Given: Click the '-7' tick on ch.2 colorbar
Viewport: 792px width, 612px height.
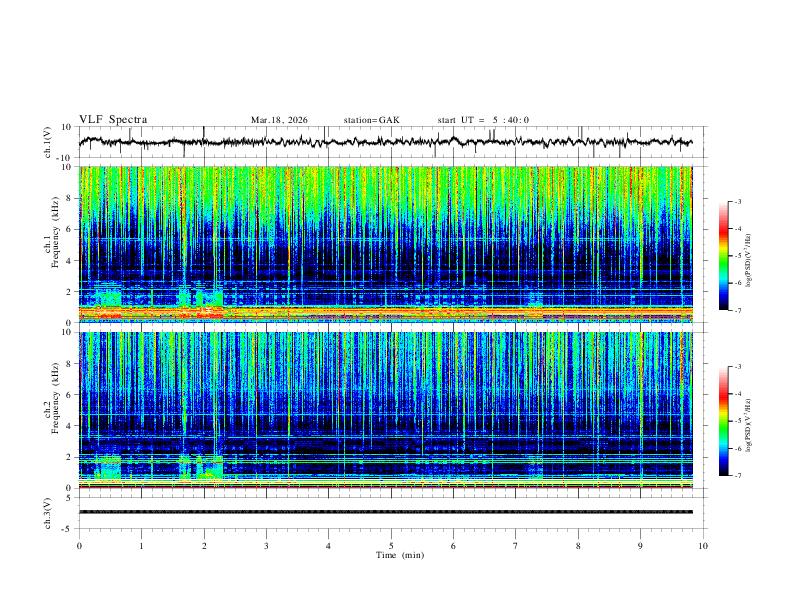Looking at the screenshot, I should (x=737, y=476).
